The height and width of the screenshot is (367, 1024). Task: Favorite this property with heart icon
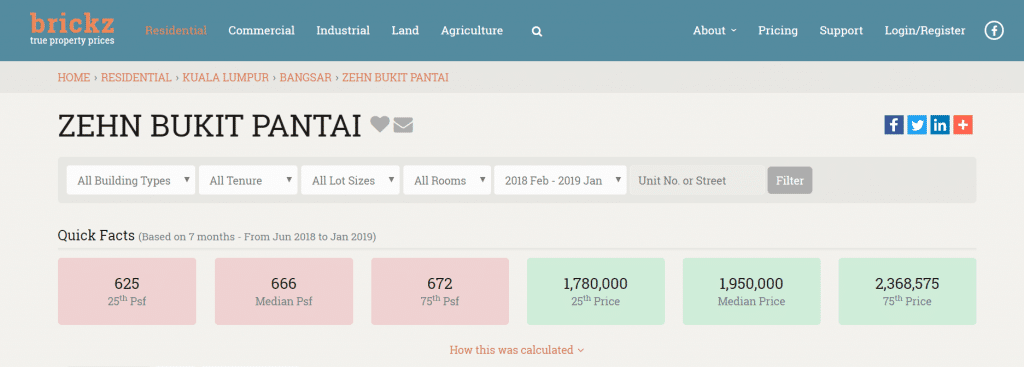pos(380,124)
